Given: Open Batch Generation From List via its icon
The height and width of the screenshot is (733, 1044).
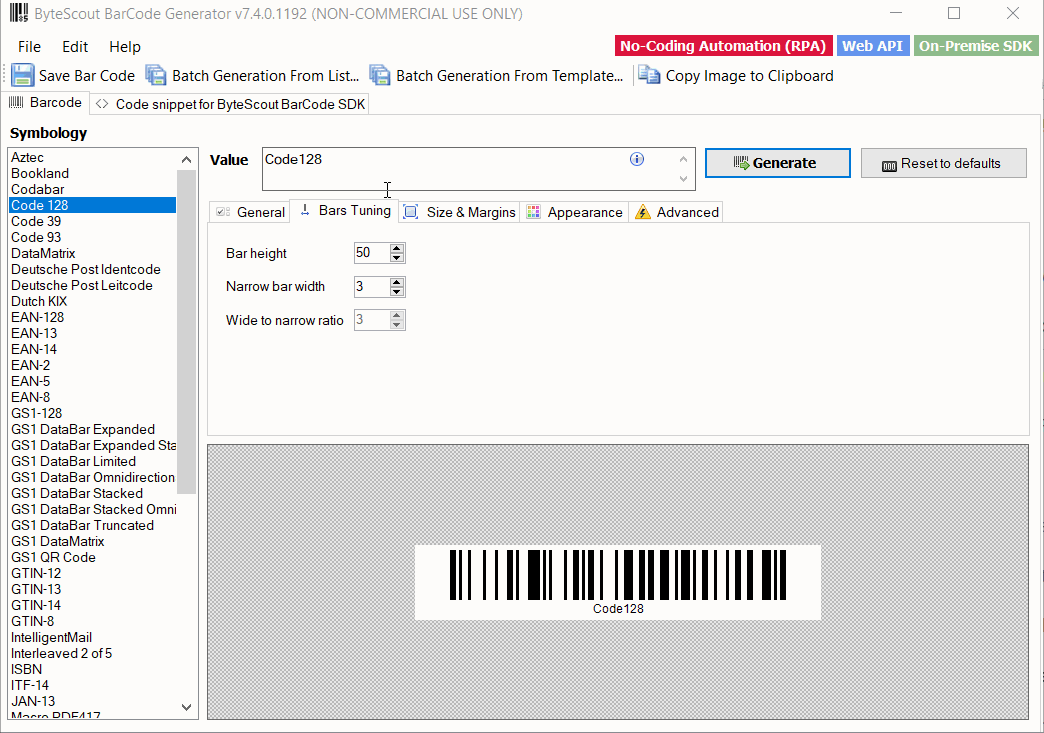Looking at the screenshot, I should [x=156, y=75].
